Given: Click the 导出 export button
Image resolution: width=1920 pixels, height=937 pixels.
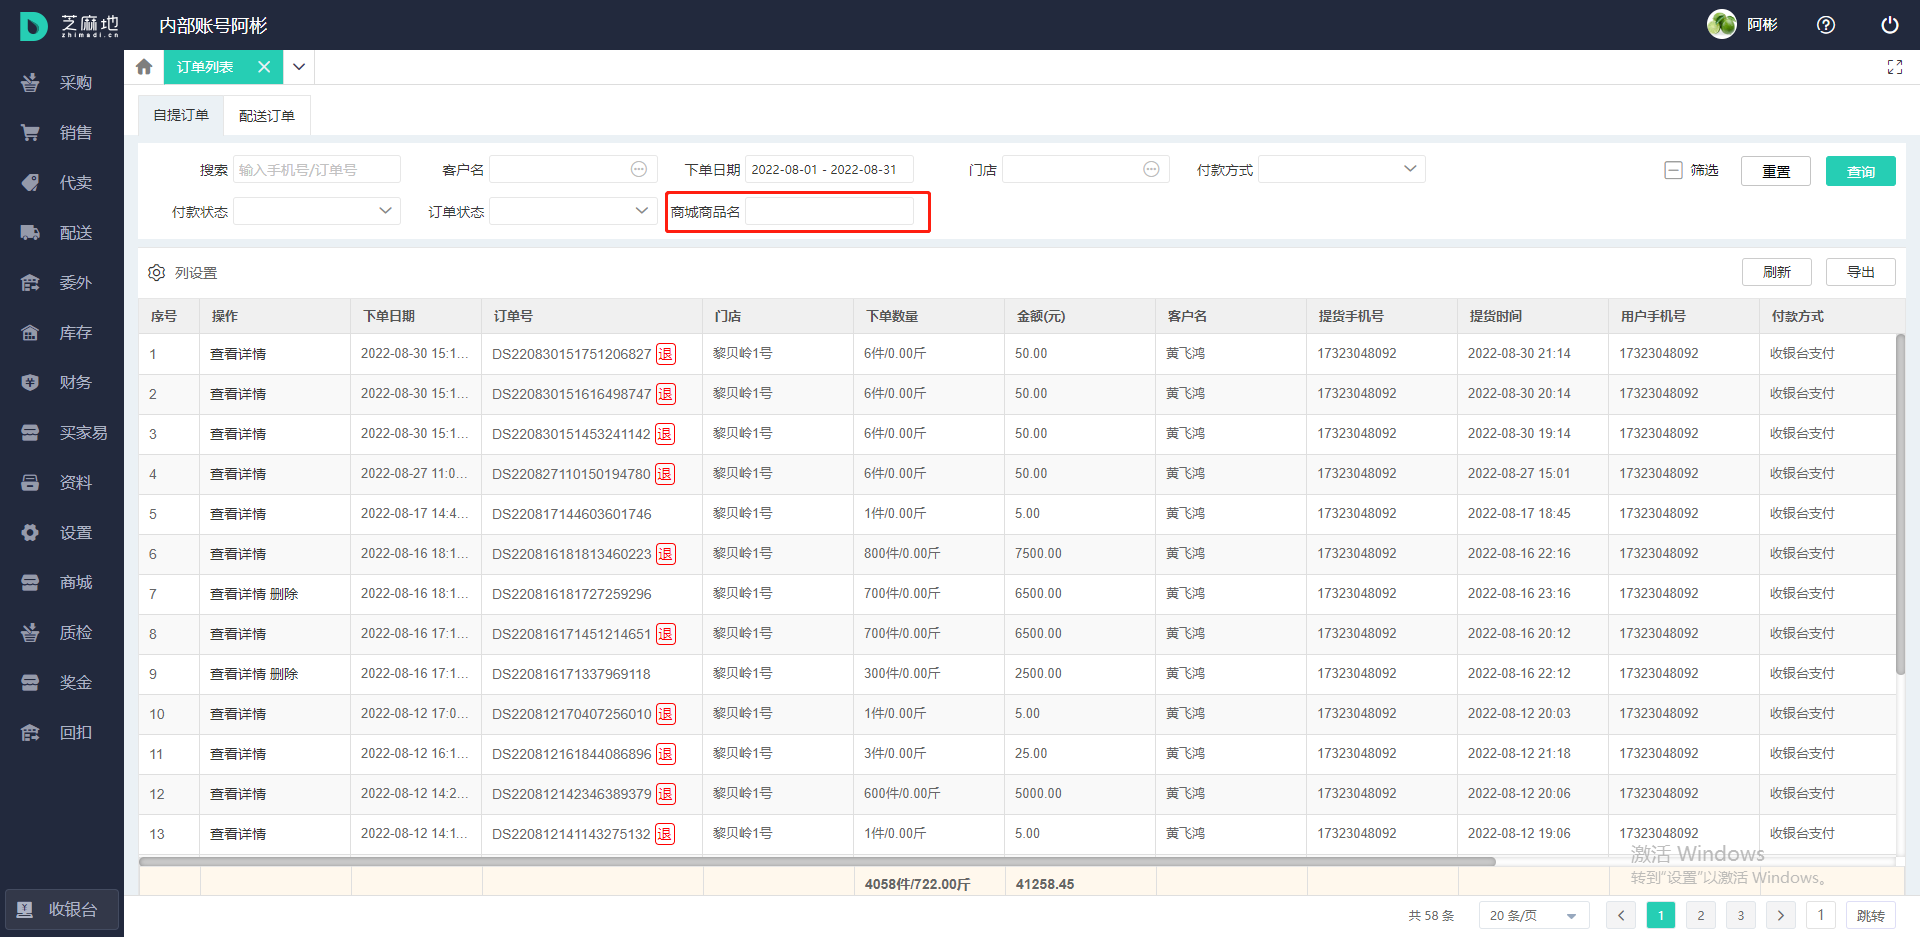Looking at the screenshot, I should pyautogui.click(x=1861, y=272).
